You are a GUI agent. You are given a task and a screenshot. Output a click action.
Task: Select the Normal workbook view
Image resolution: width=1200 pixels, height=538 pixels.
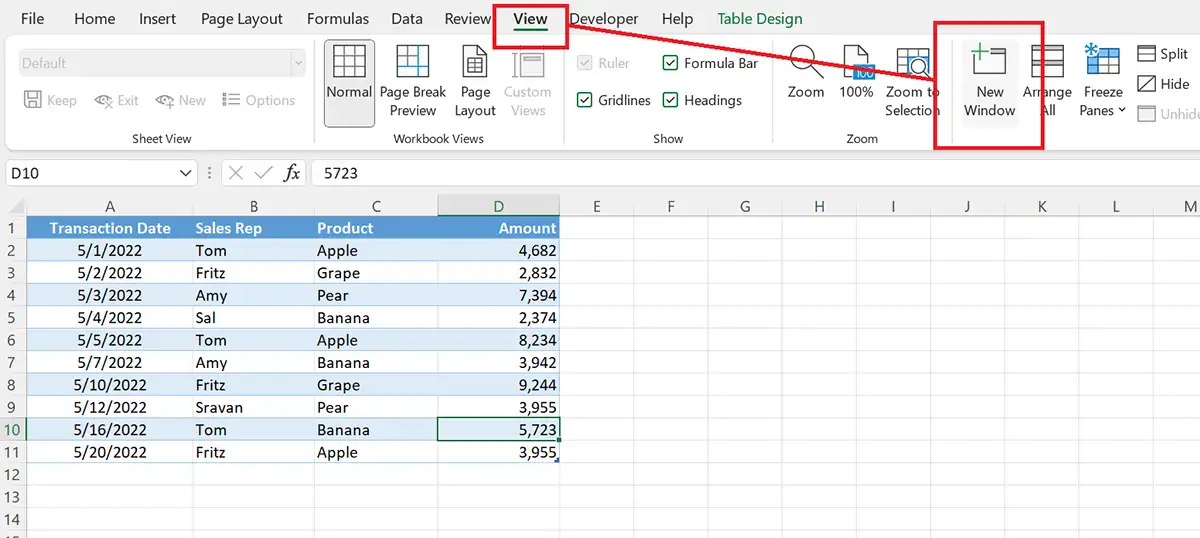[349, 83]
